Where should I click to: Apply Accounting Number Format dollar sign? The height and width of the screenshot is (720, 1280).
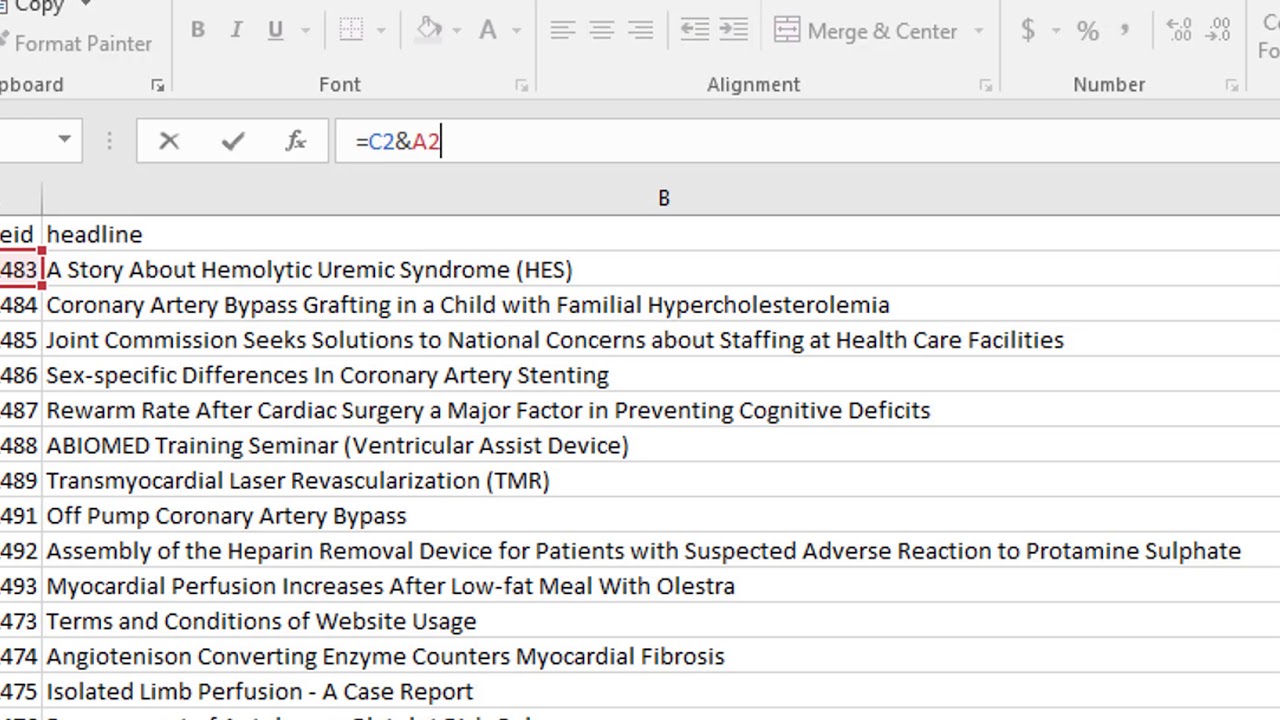[1027, 30]
